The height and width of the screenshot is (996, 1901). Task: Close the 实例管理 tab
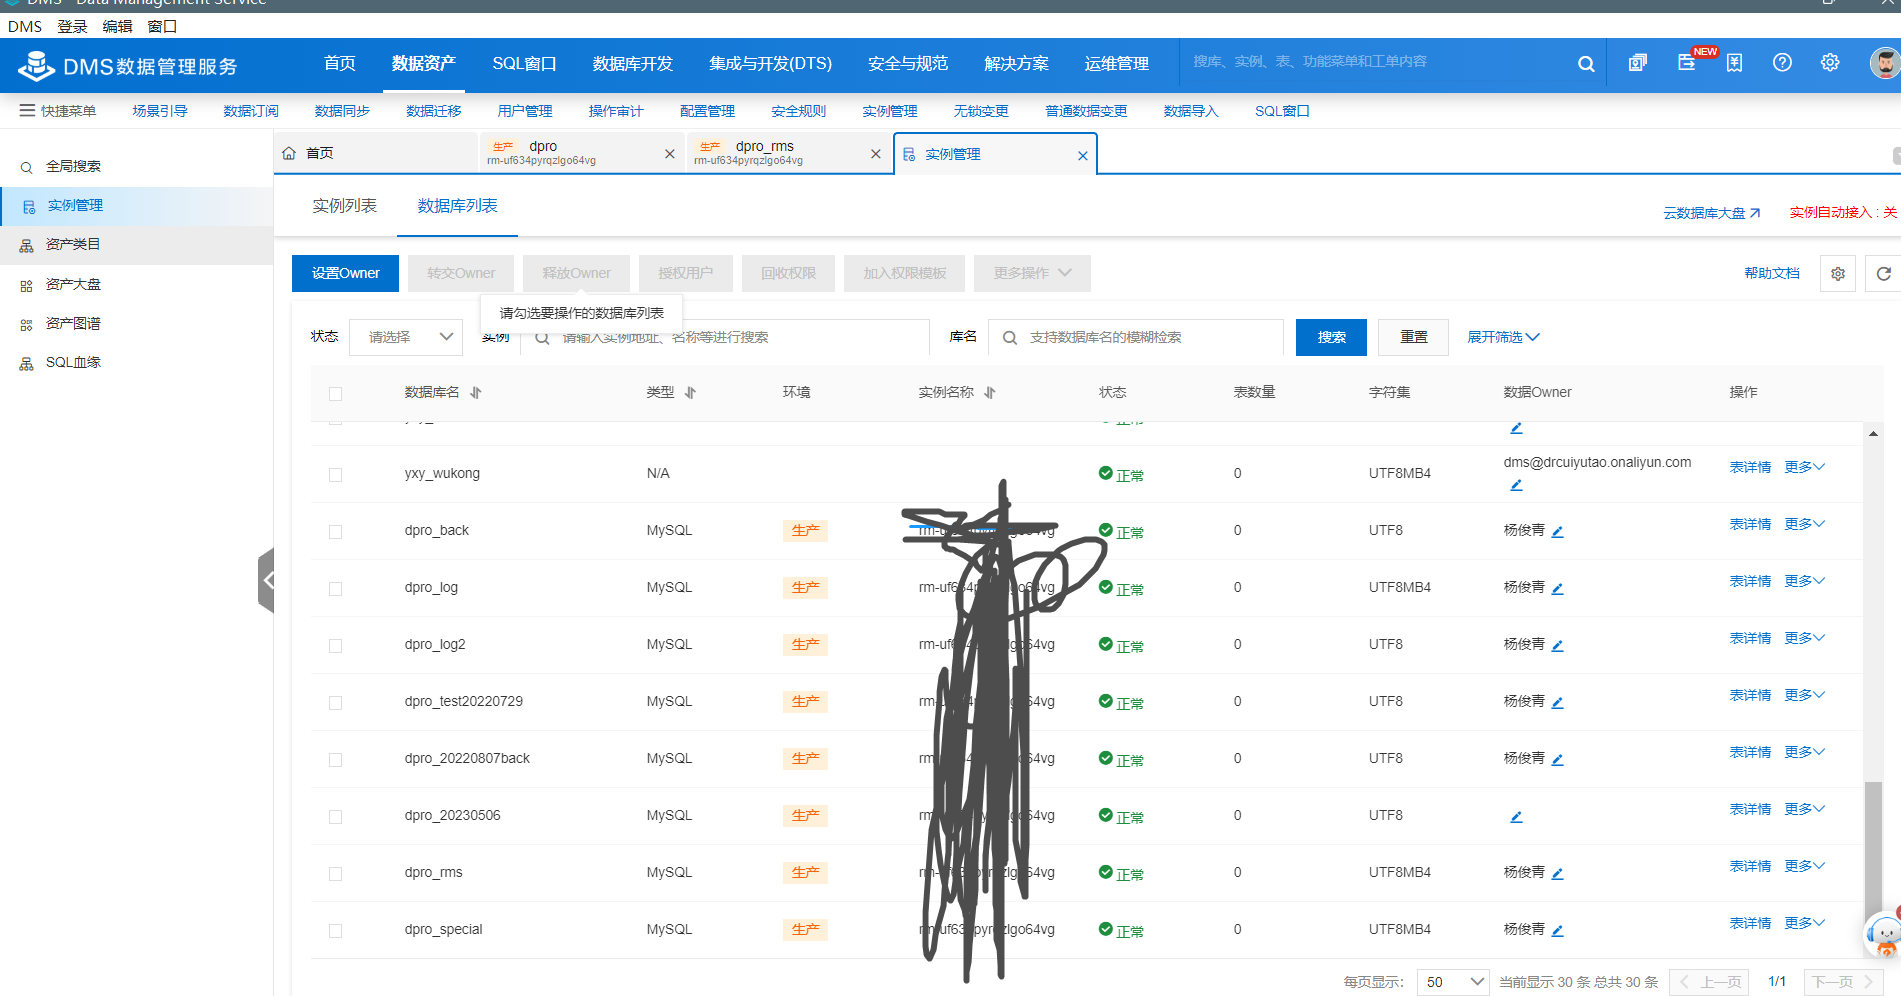point(1083,156)
